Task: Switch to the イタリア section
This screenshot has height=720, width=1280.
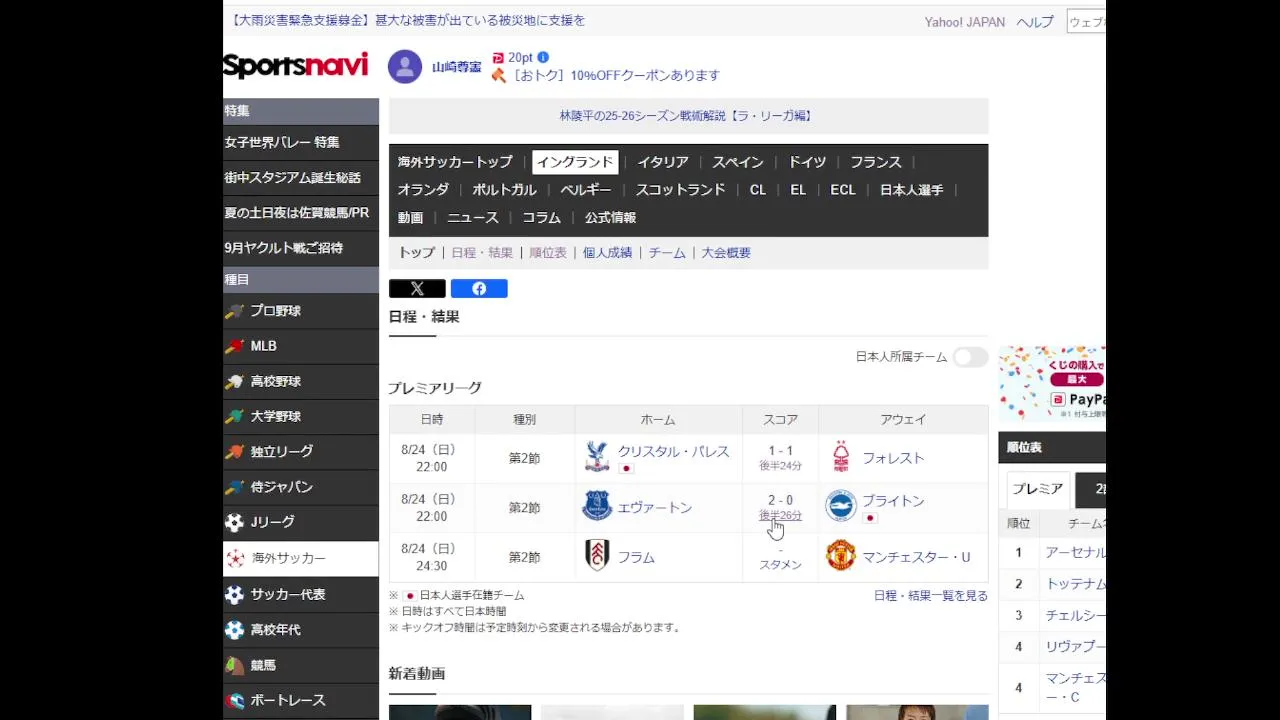Action: pos(663,162)
